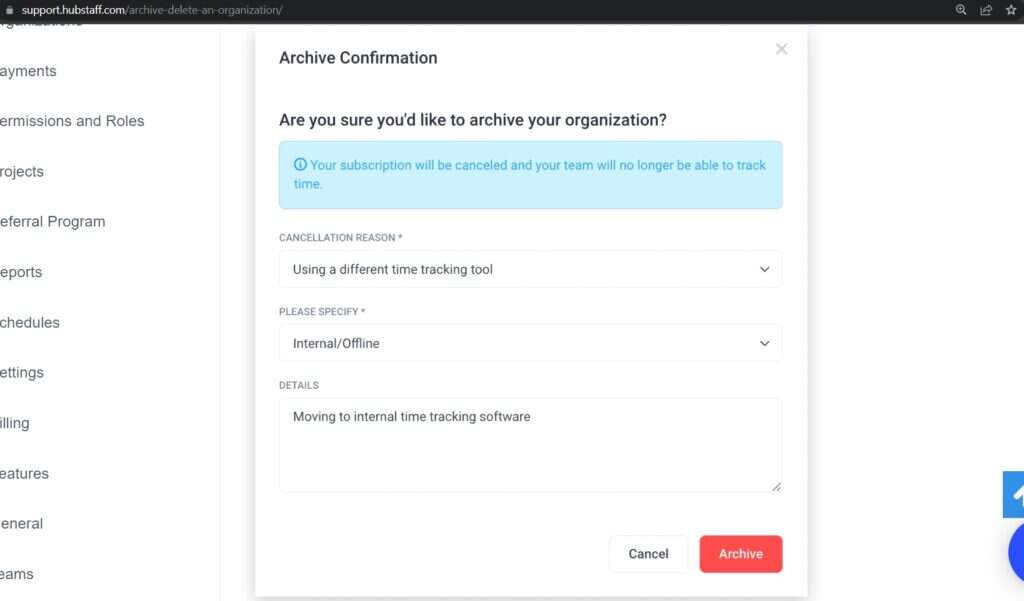This screenshot has width=1024, height=601.
Task: Select Permissions and Roles in sidebar
Action: click(72, 120)
